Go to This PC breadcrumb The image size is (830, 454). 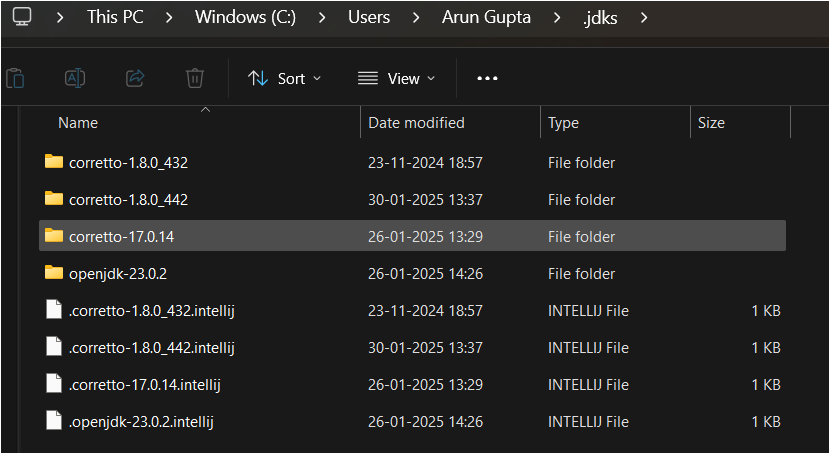(115, 17)
